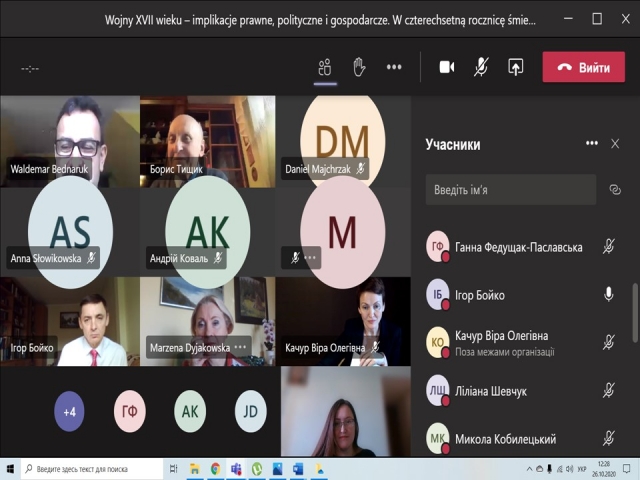
Task: Open the clock and calendar flyout
Action: point(604,469)
